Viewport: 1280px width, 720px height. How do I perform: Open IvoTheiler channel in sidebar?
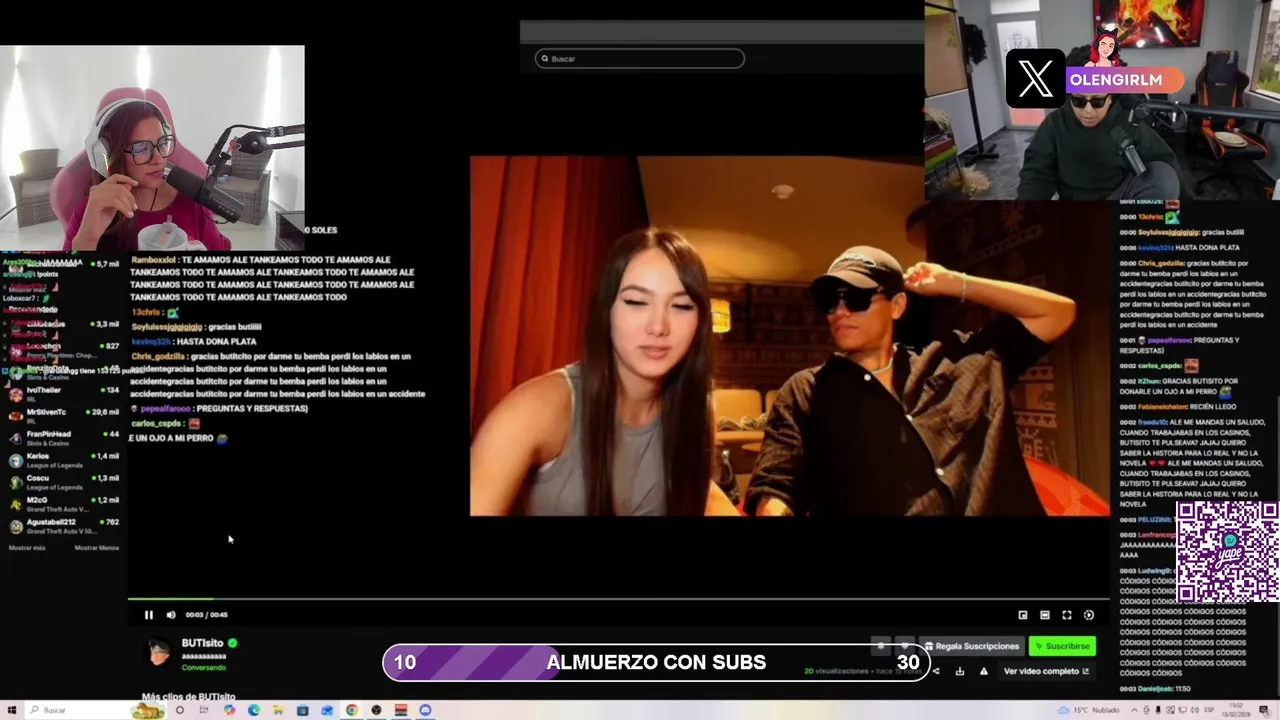click(62, 393)
